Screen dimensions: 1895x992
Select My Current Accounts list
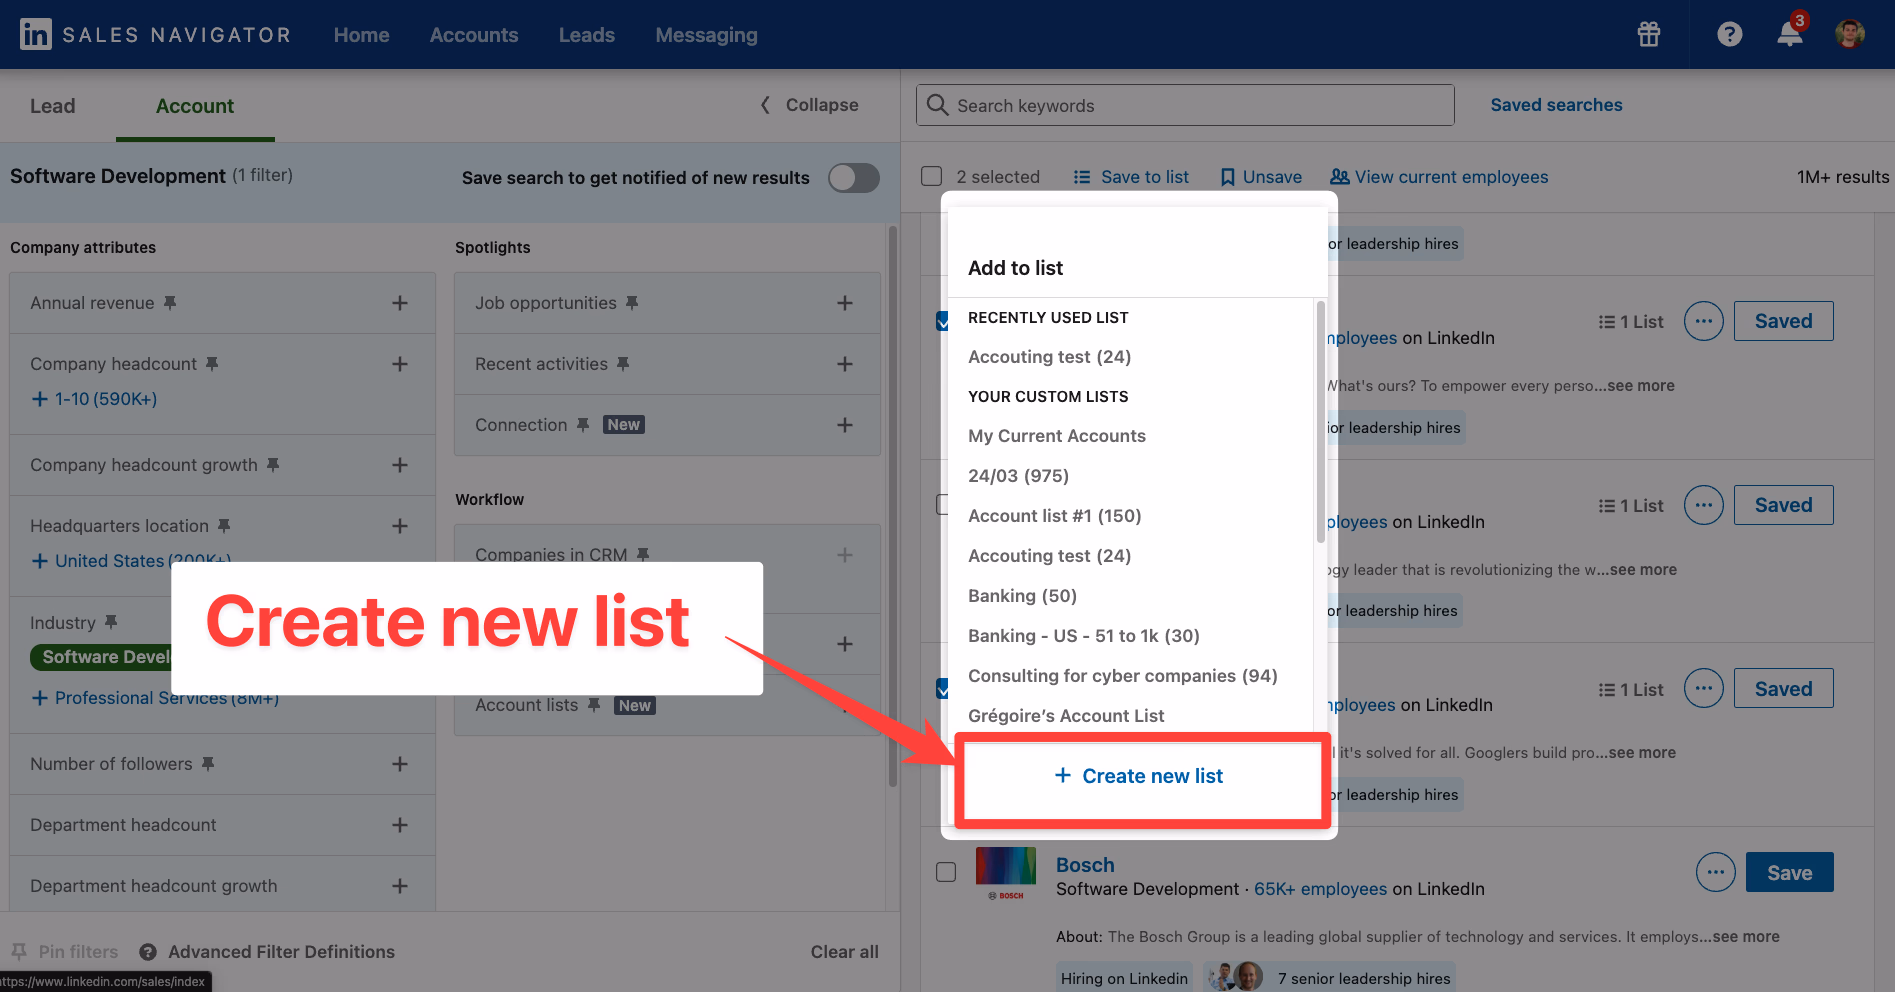click(x=1057, y=436)
